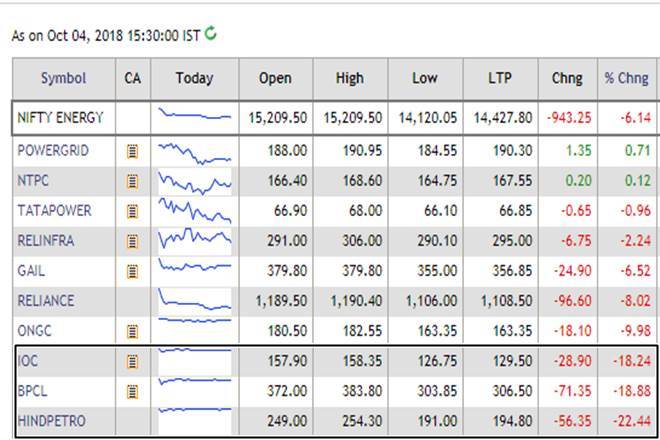Select POWERGRID LTP value 190.30
The image size is (660, 440).
(x=513, y=151)
